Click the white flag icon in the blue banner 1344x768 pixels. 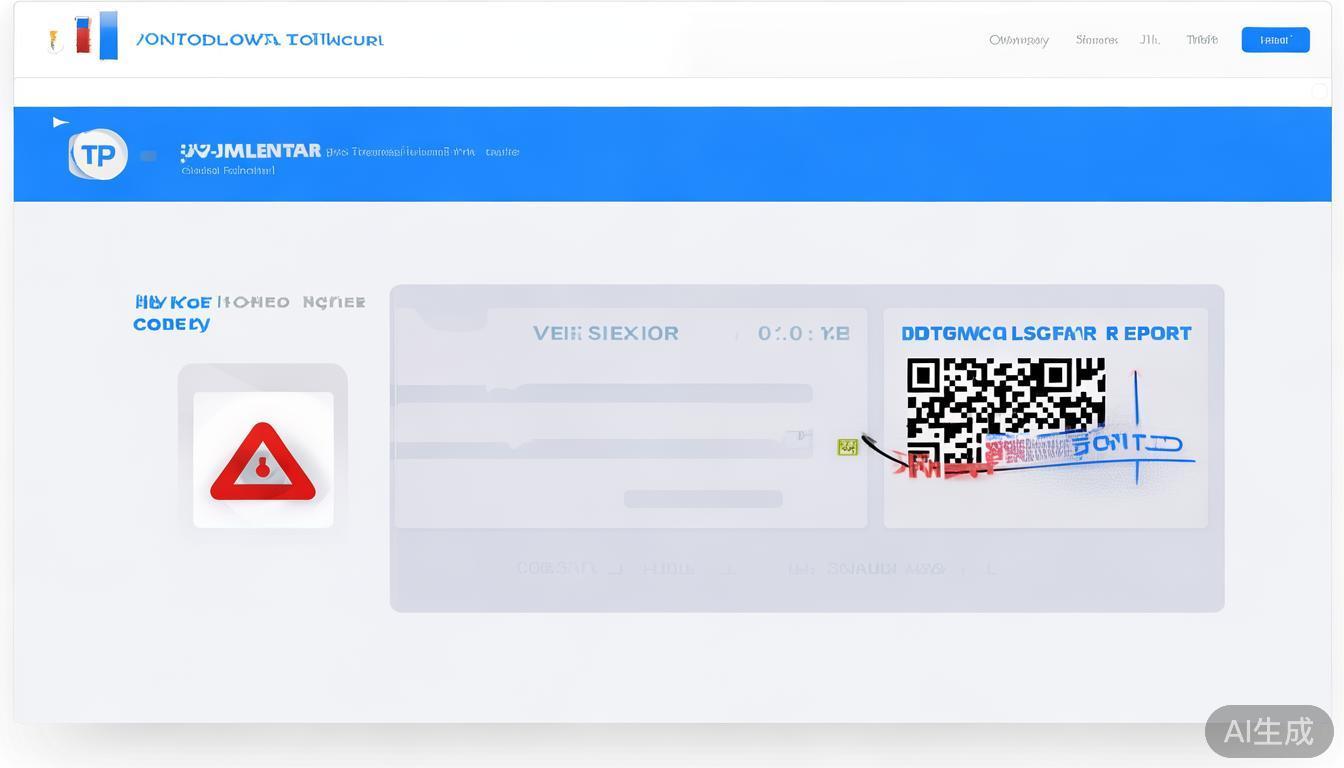pyautogui.click(x=60, y=122)
